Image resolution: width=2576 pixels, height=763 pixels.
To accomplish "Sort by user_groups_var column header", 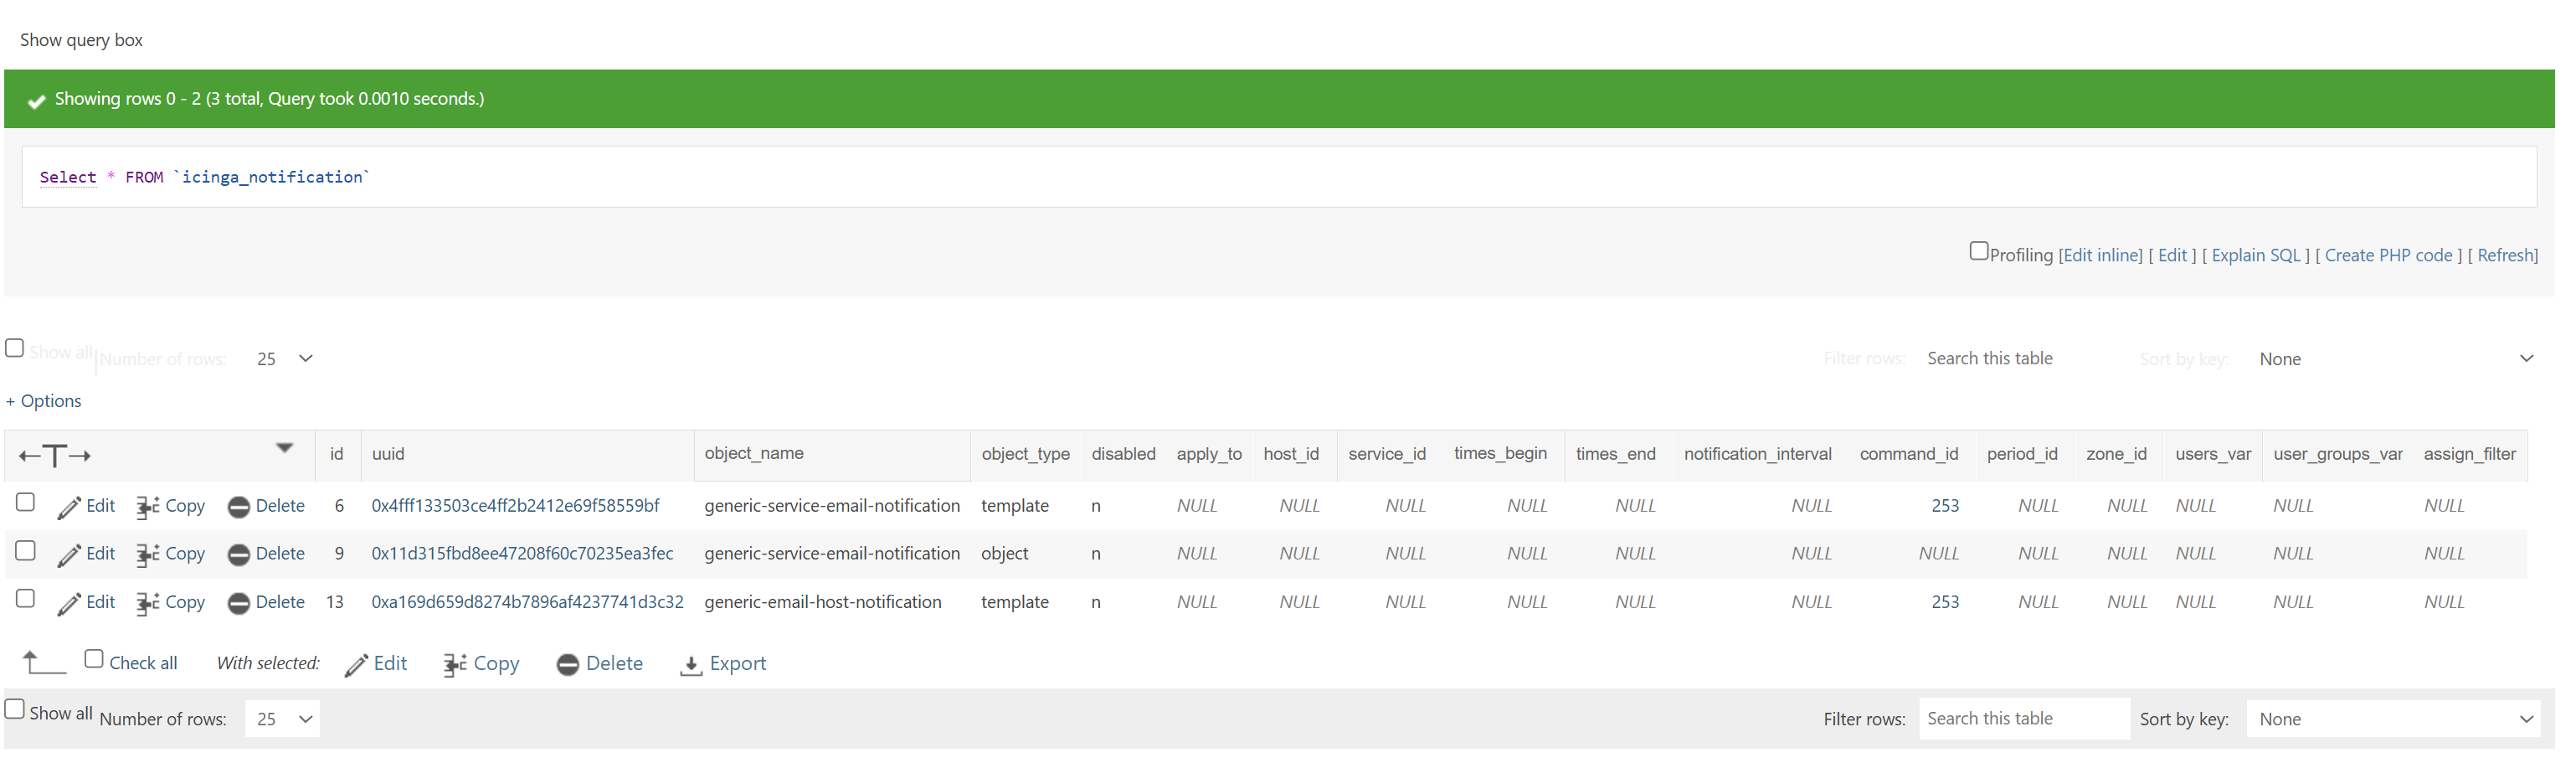I will tap(2337, 455).
